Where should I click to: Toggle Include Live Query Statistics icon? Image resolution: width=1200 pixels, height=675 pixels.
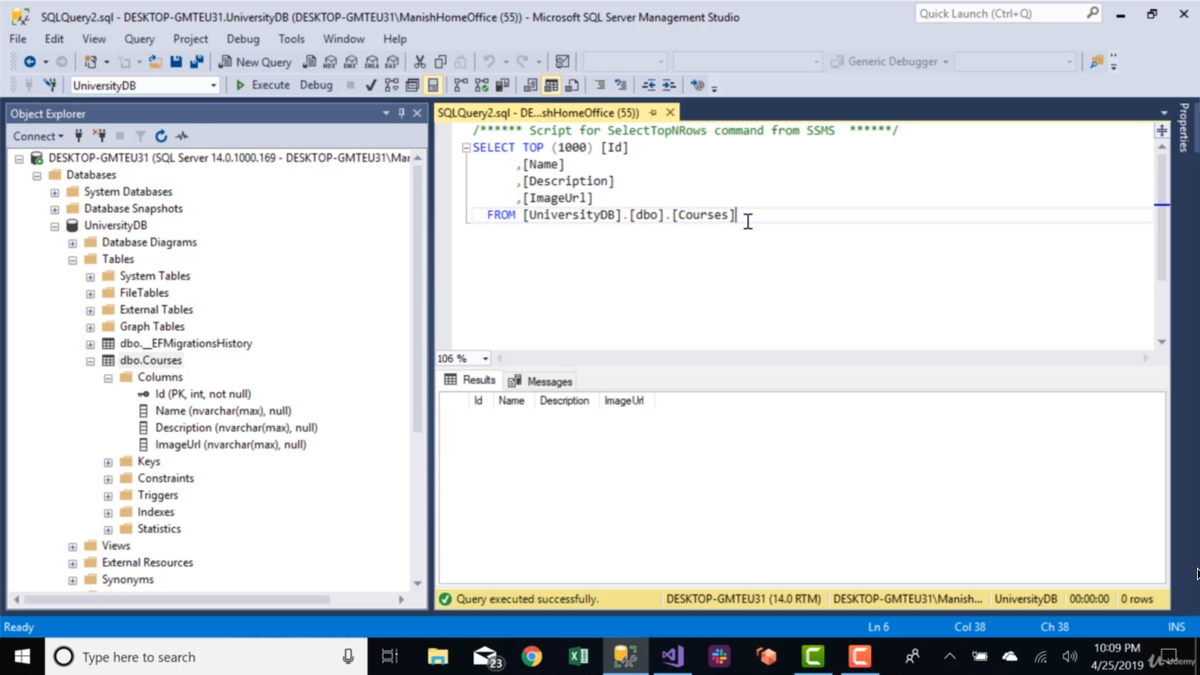(482, 86)
